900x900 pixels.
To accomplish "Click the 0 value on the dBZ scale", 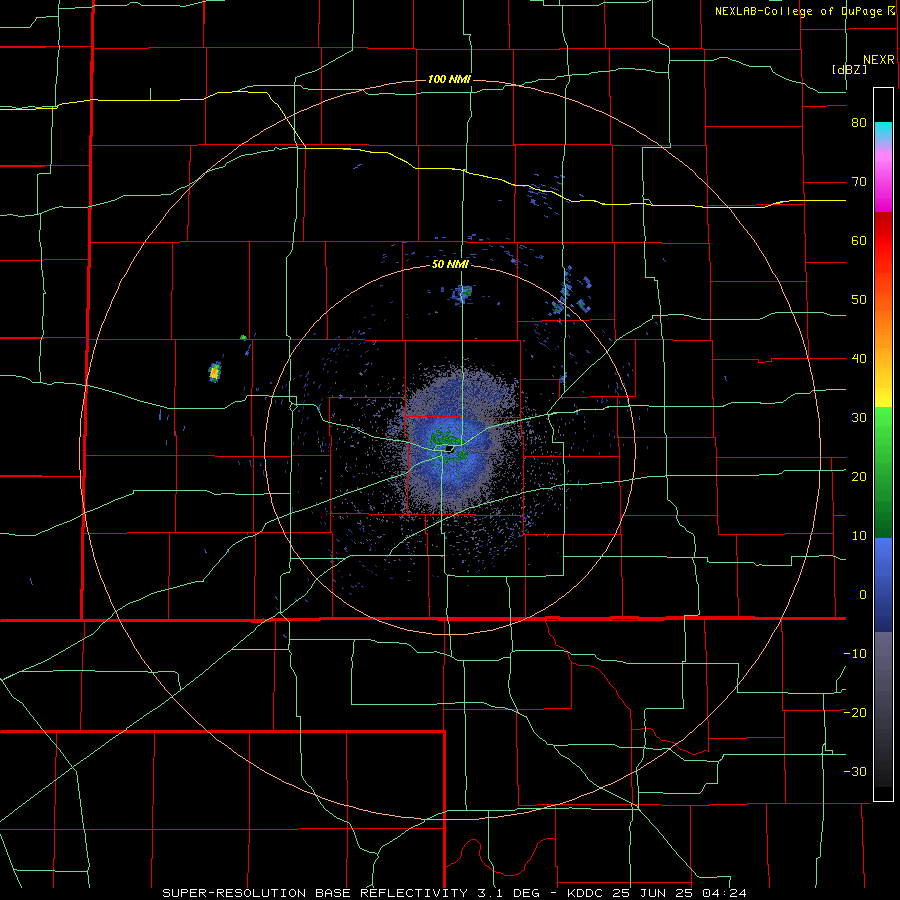I will 863,595.
